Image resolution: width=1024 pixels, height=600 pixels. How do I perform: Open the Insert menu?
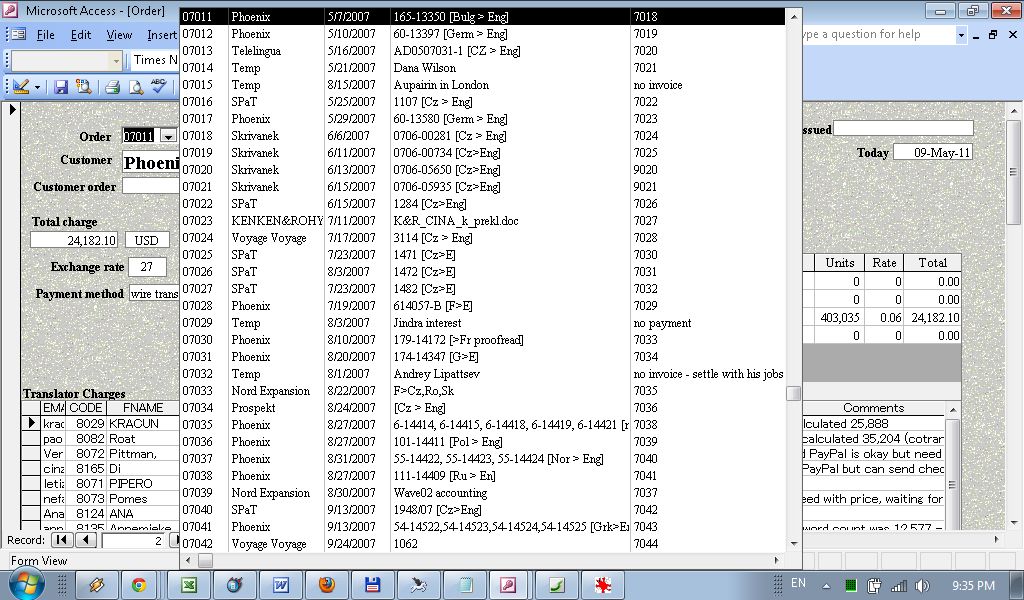click(162, 35)
